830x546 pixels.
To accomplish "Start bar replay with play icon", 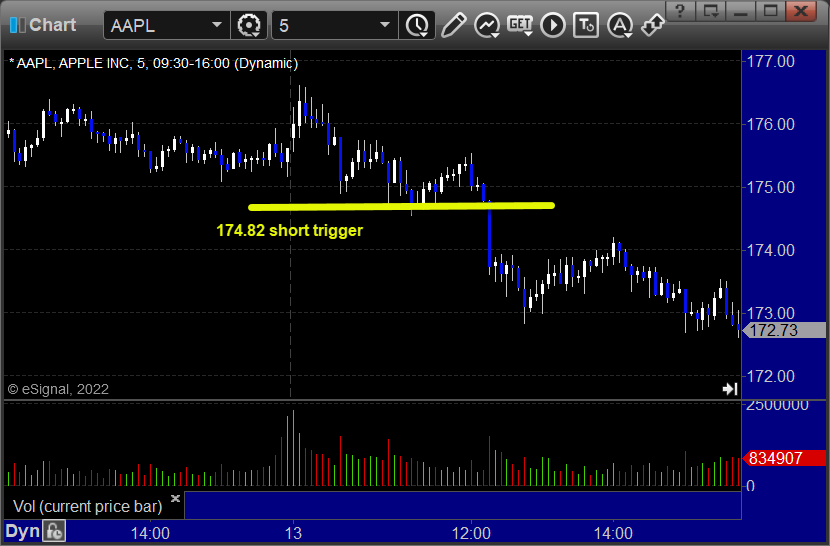I will (553, 25).
